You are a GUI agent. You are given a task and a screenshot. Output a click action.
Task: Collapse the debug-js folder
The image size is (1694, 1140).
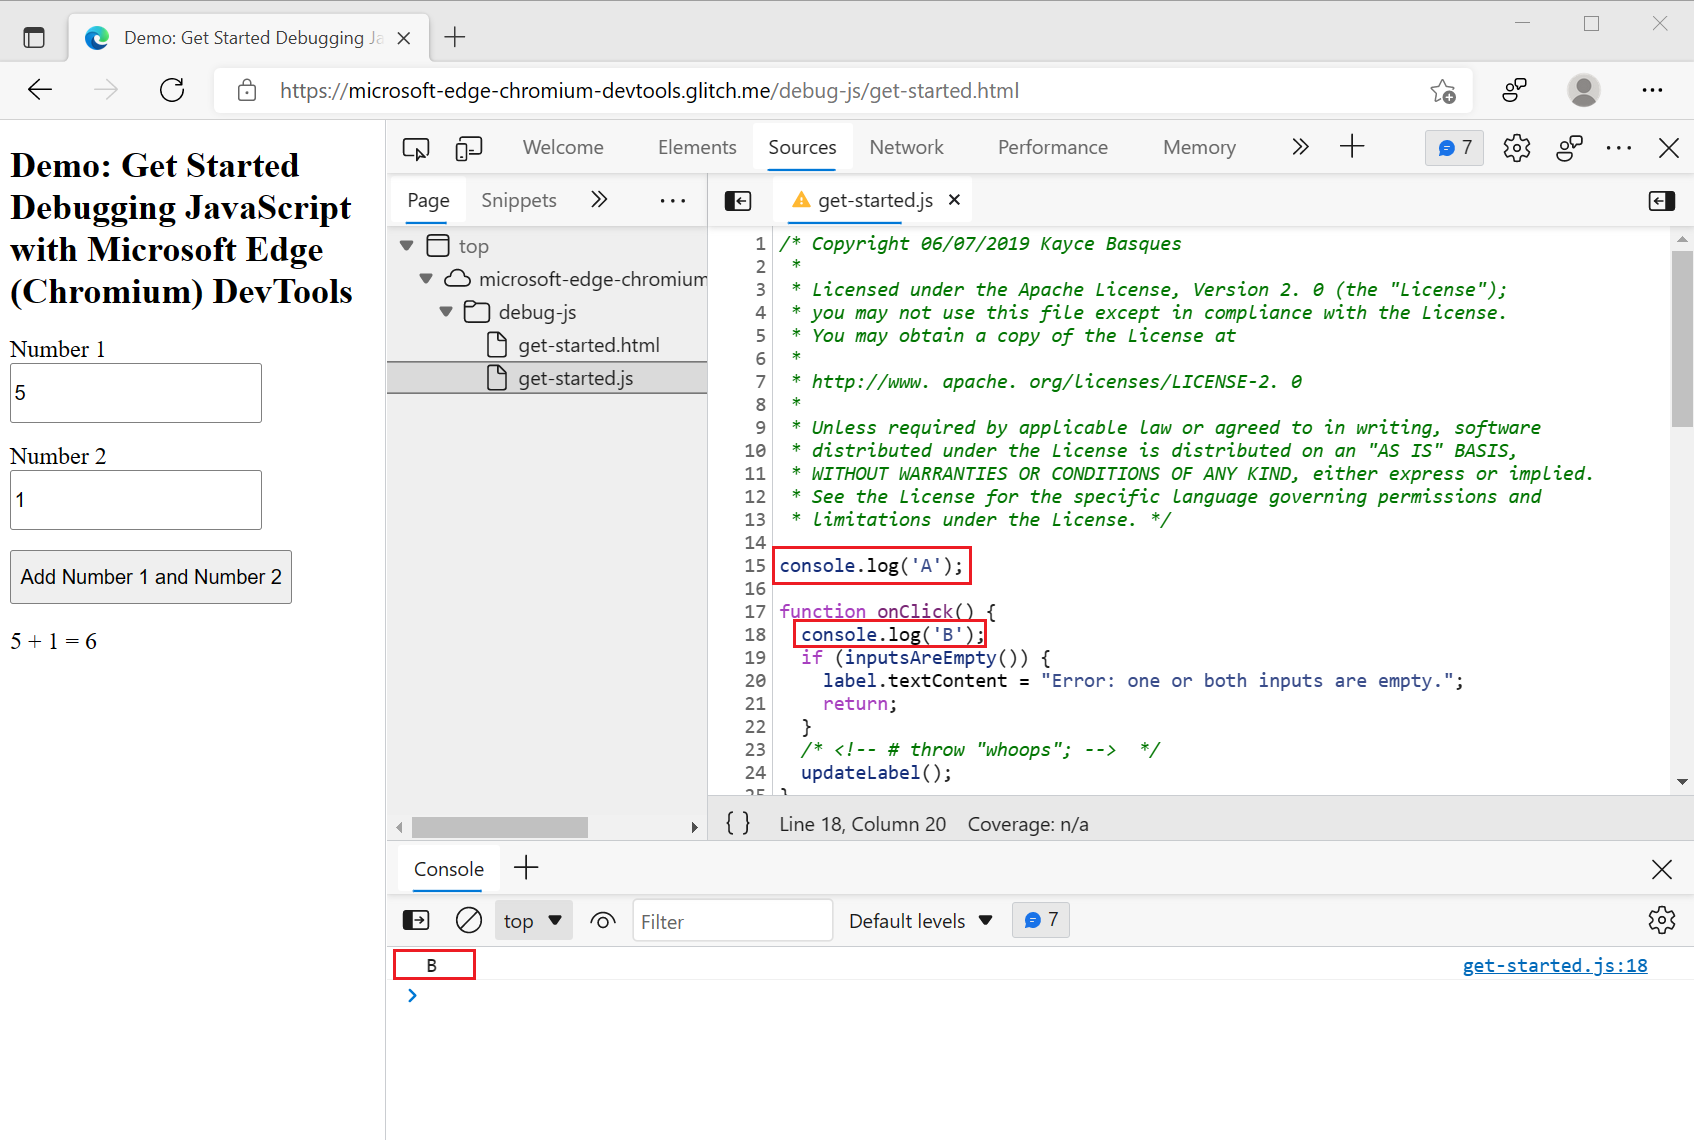click(445, 311)
